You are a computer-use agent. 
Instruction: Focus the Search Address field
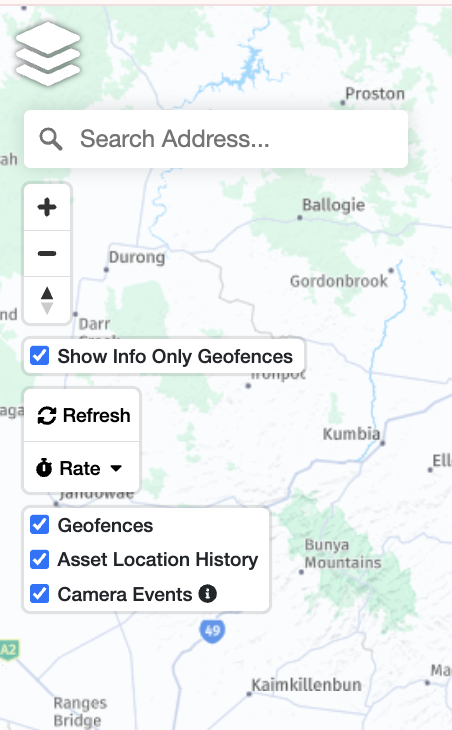pos(216,139)
